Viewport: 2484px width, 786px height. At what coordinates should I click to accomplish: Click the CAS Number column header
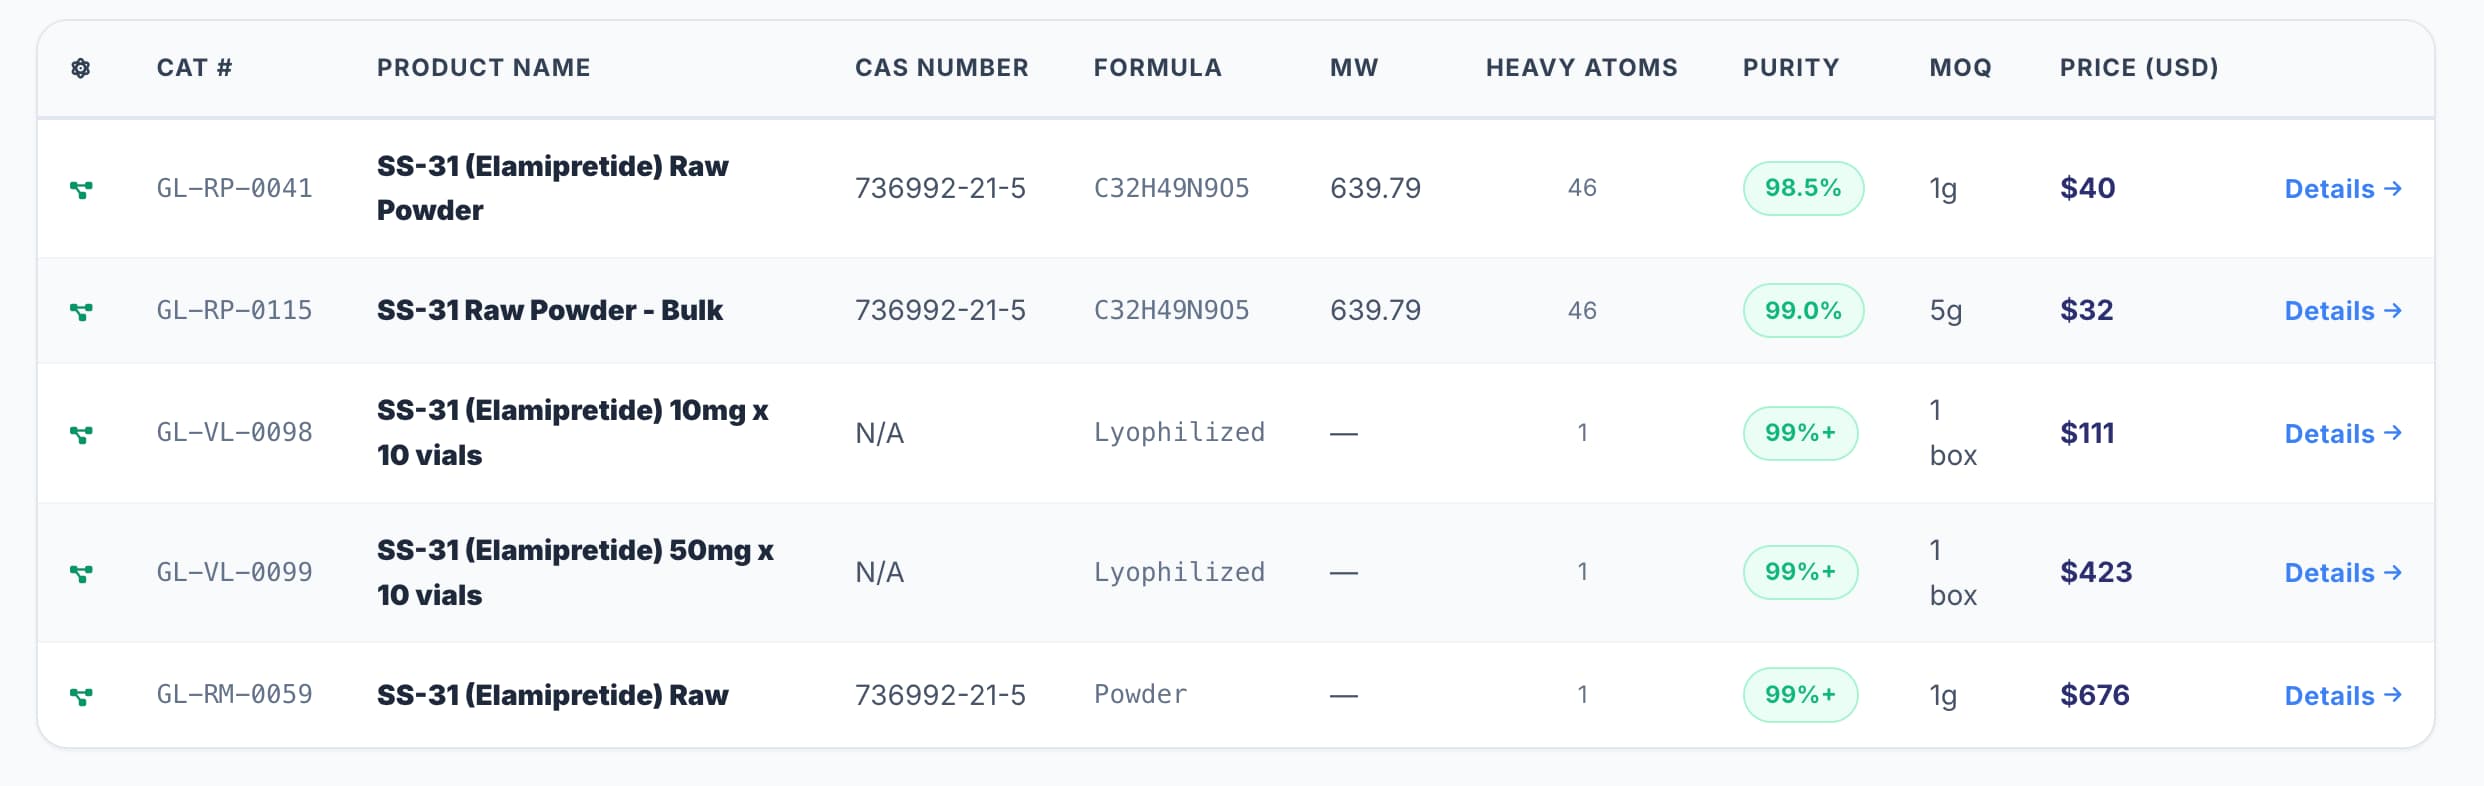coord(941,68)
